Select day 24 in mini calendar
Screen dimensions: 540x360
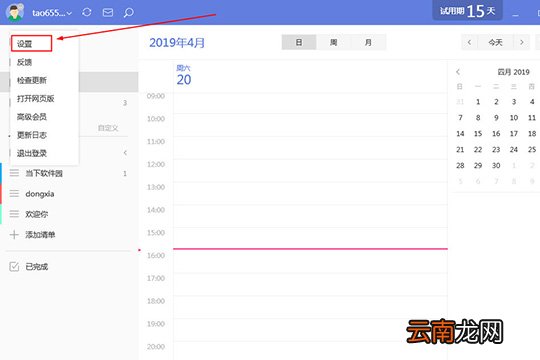pyautogui.click(x=514, y=150)
